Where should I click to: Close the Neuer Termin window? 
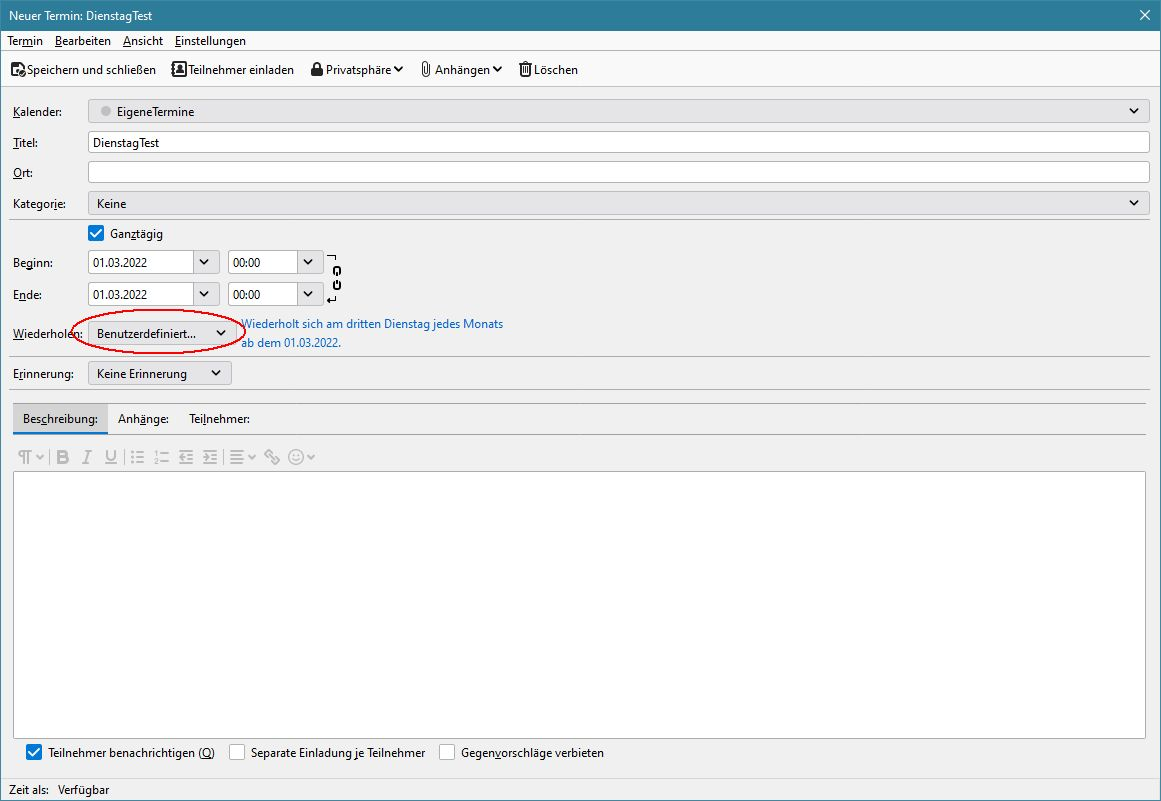(x=1145, y=15)
